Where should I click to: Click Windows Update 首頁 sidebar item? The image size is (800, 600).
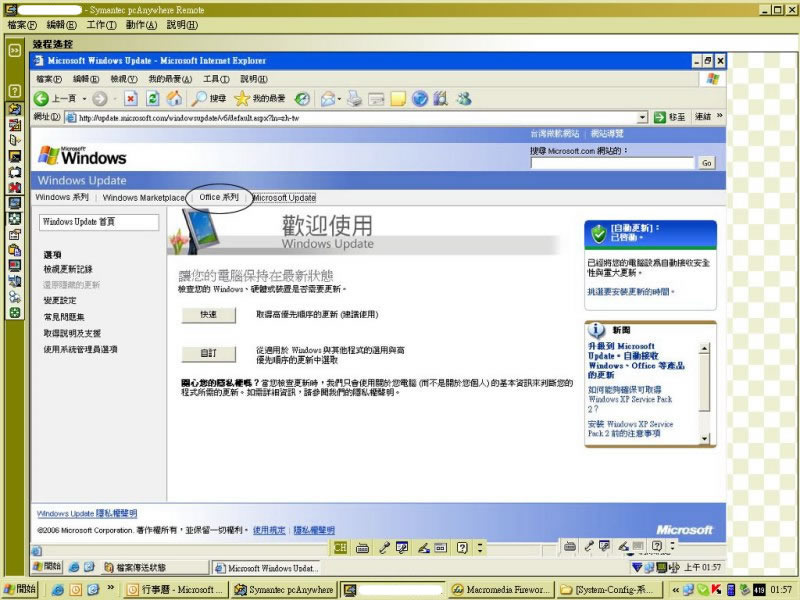coord(99,222)
